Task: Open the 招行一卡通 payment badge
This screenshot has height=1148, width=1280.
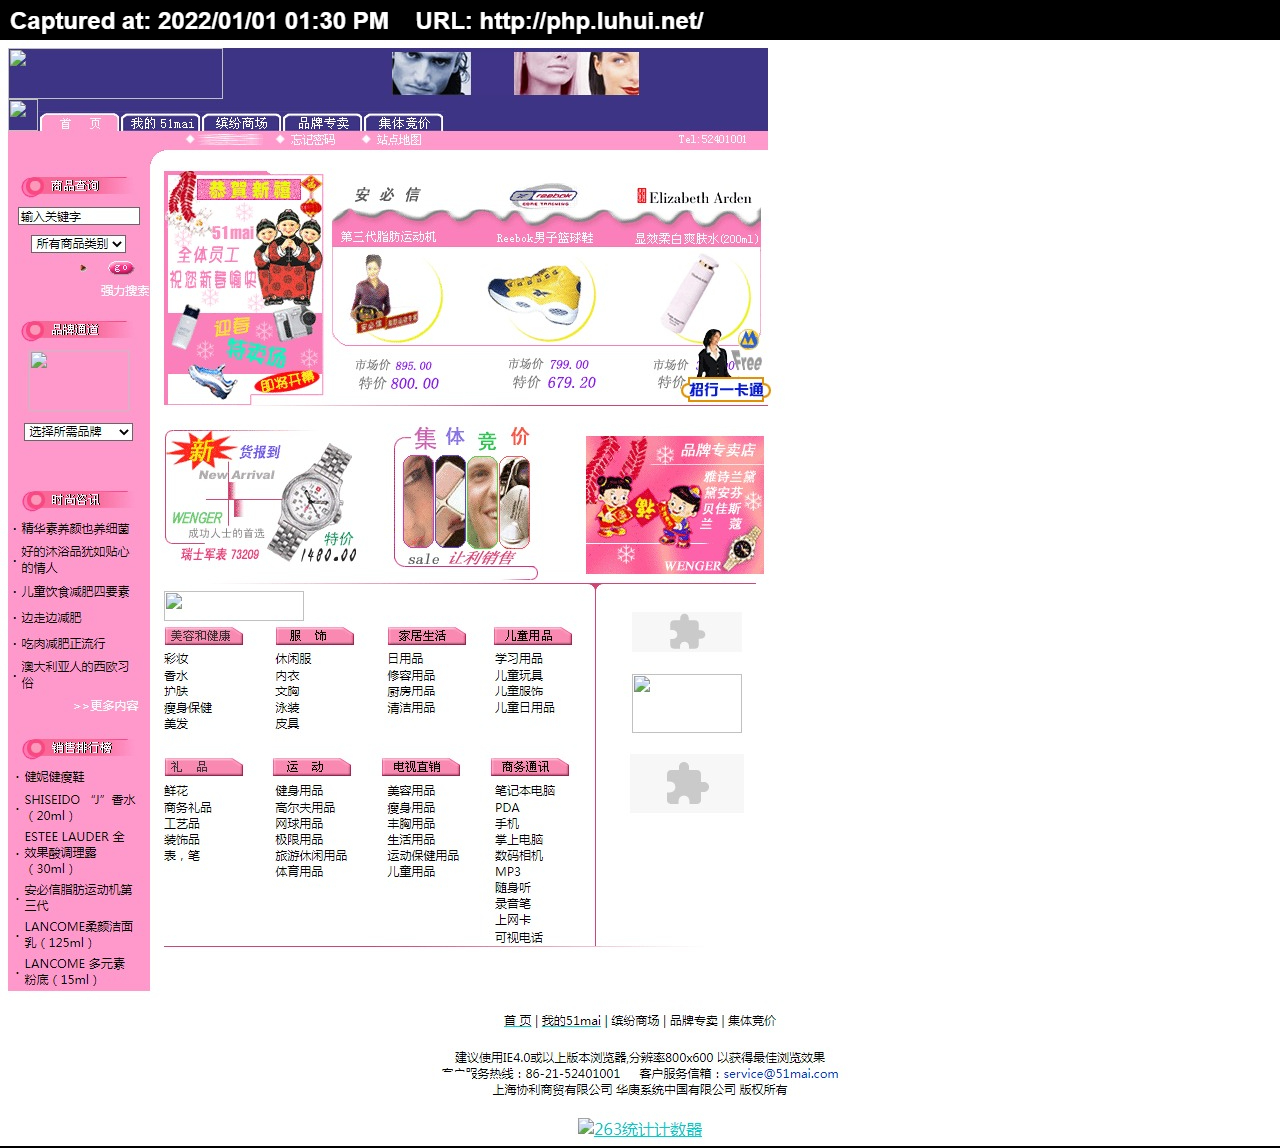Action: pos(726,389)
